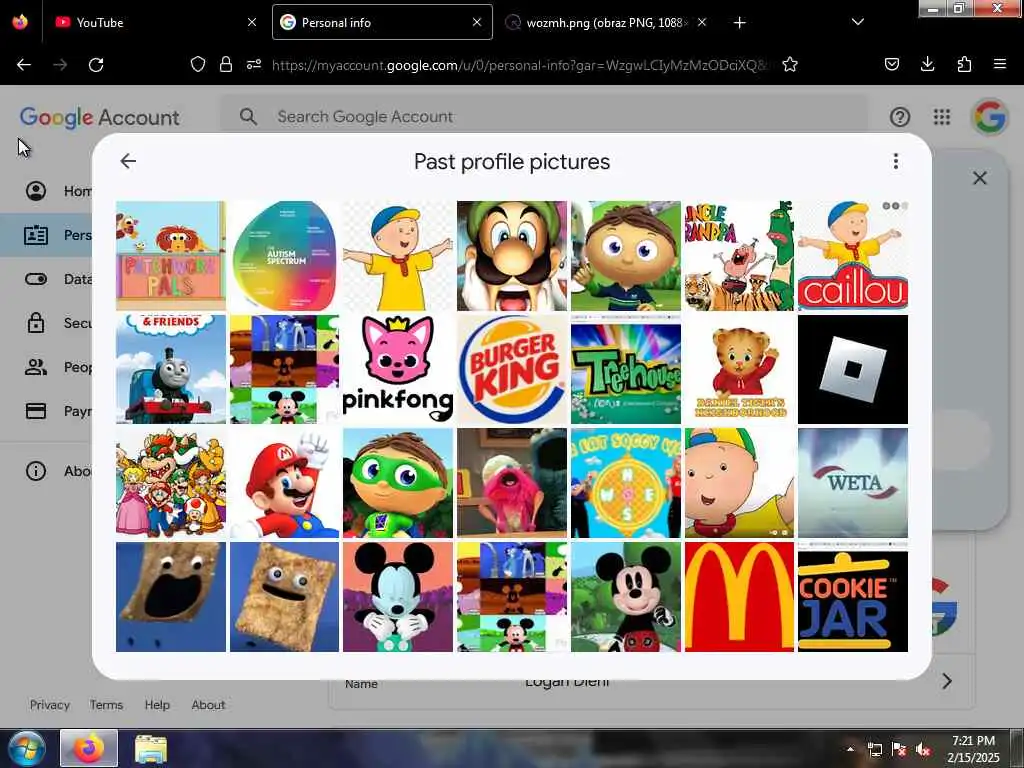The width and height of the screenshot is (1024, 768).
Task: Select the Luigi face picture
Action: (x=512, y=255)
